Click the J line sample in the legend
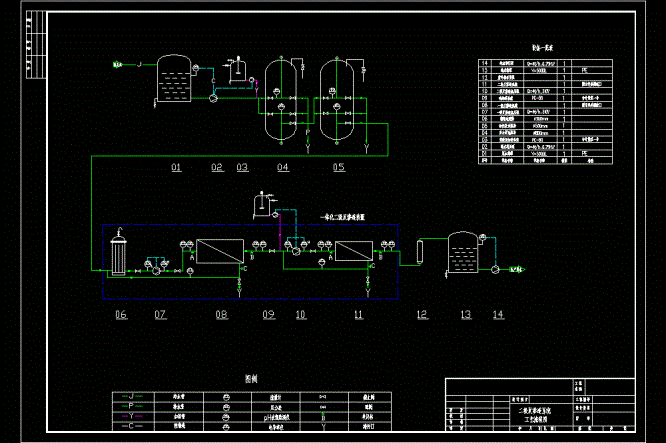The image size is (666, 443). pos(133,396)
